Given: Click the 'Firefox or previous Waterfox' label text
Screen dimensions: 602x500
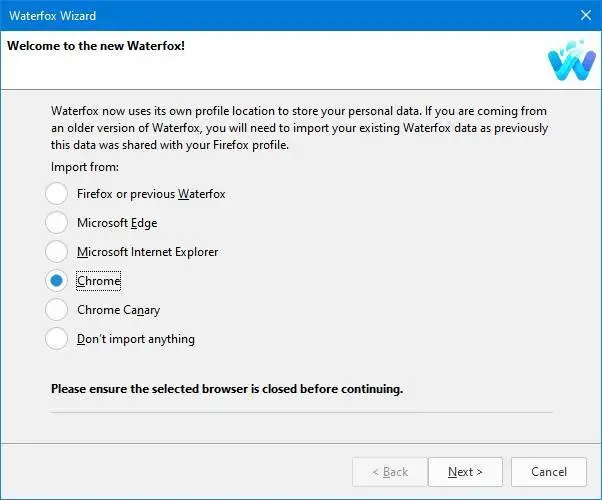Looking at the screenshot, I should 151,194.
